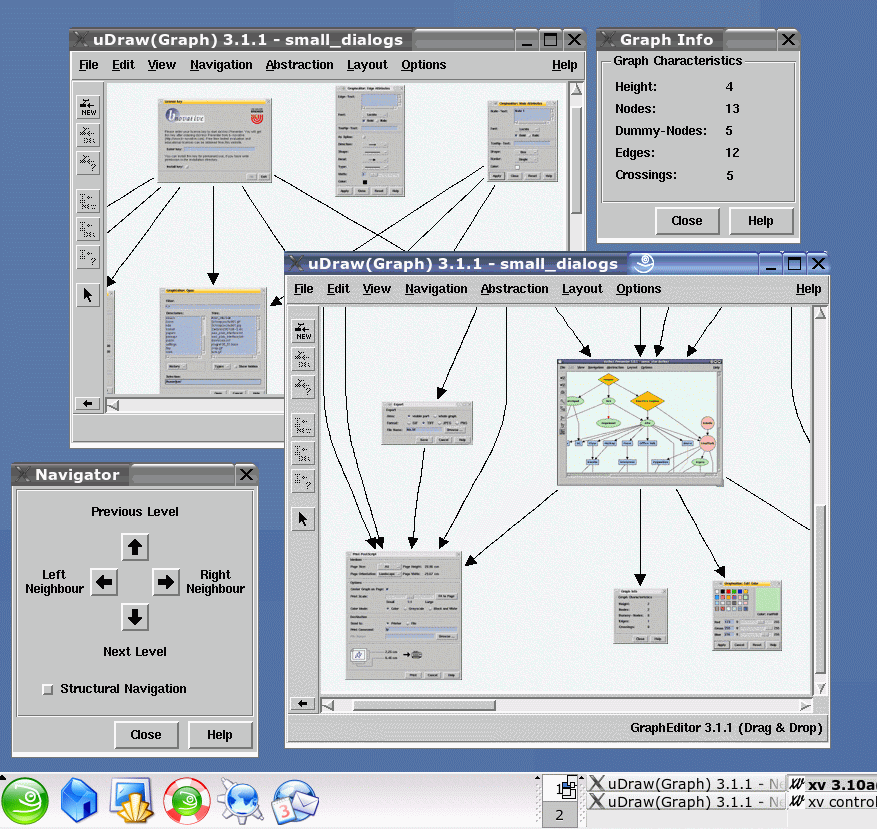Viewport: 877px width, 829px height.
Task: Open the Options menu in the back uDraw window
Action: point(423,65)
